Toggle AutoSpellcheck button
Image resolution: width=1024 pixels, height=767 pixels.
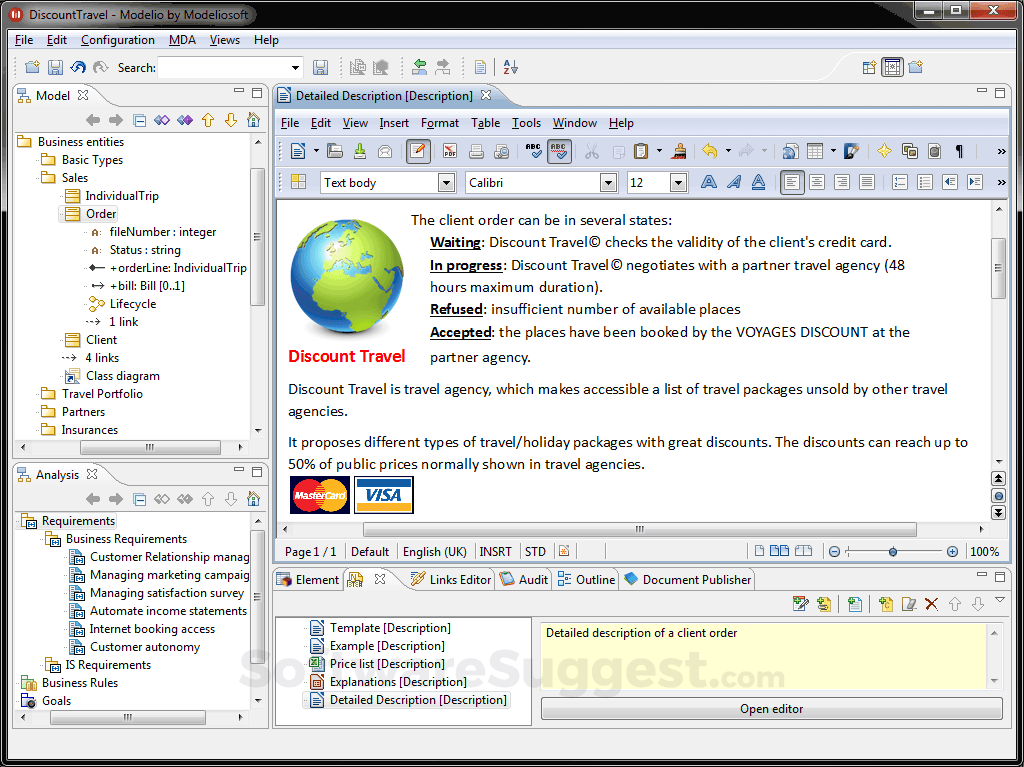(x=560, y=151)
